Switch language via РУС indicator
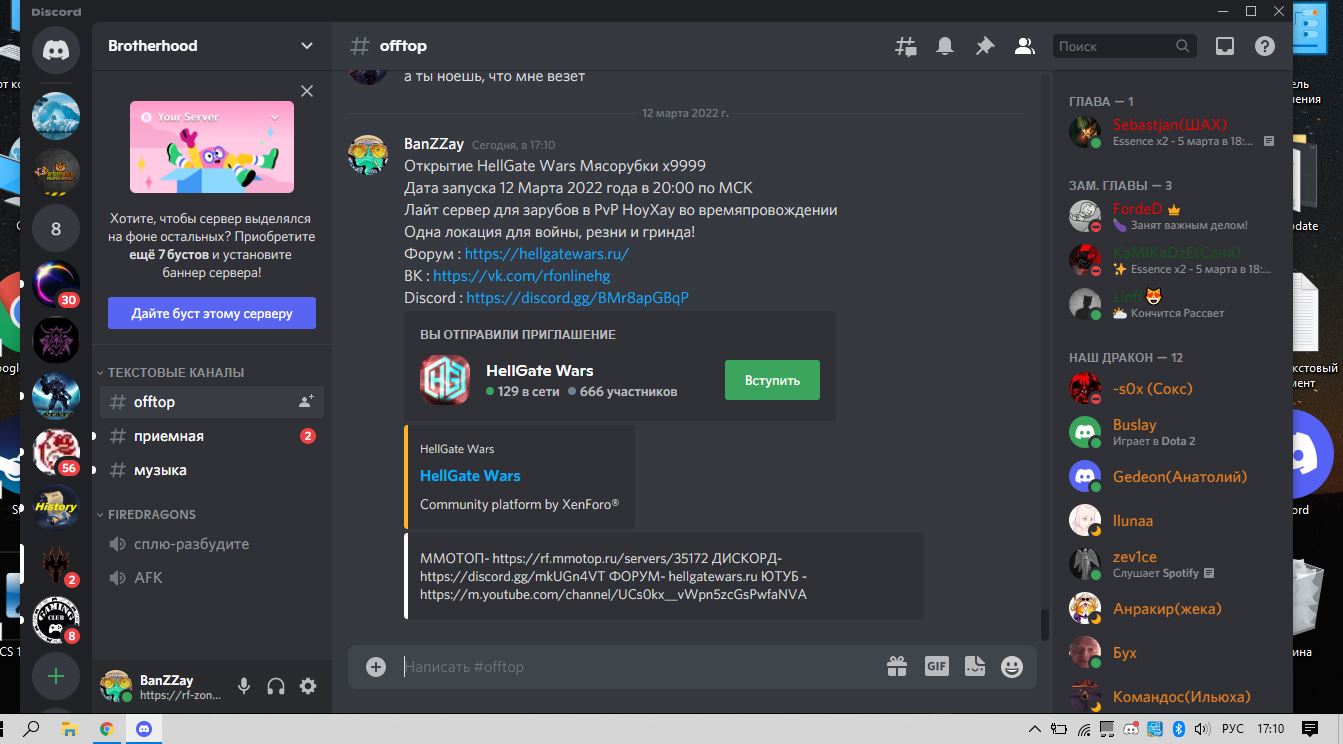The image size is (1343, 744). pos(1233,729)
